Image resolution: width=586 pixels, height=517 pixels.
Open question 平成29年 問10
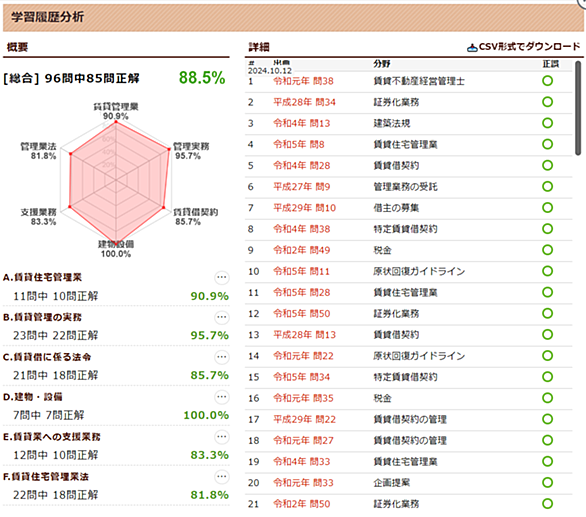coord(304,208)
